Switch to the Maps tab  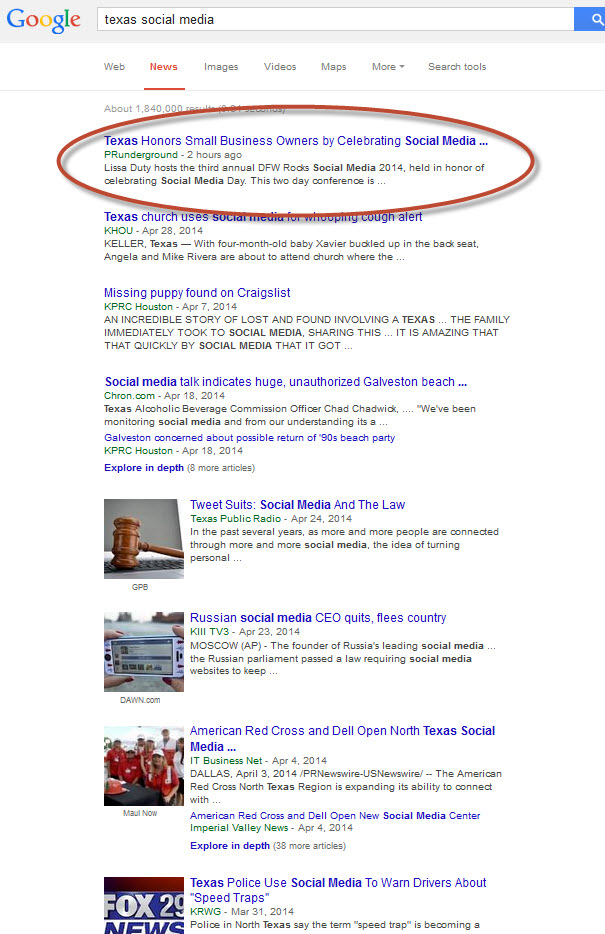[x=333, y=67]
